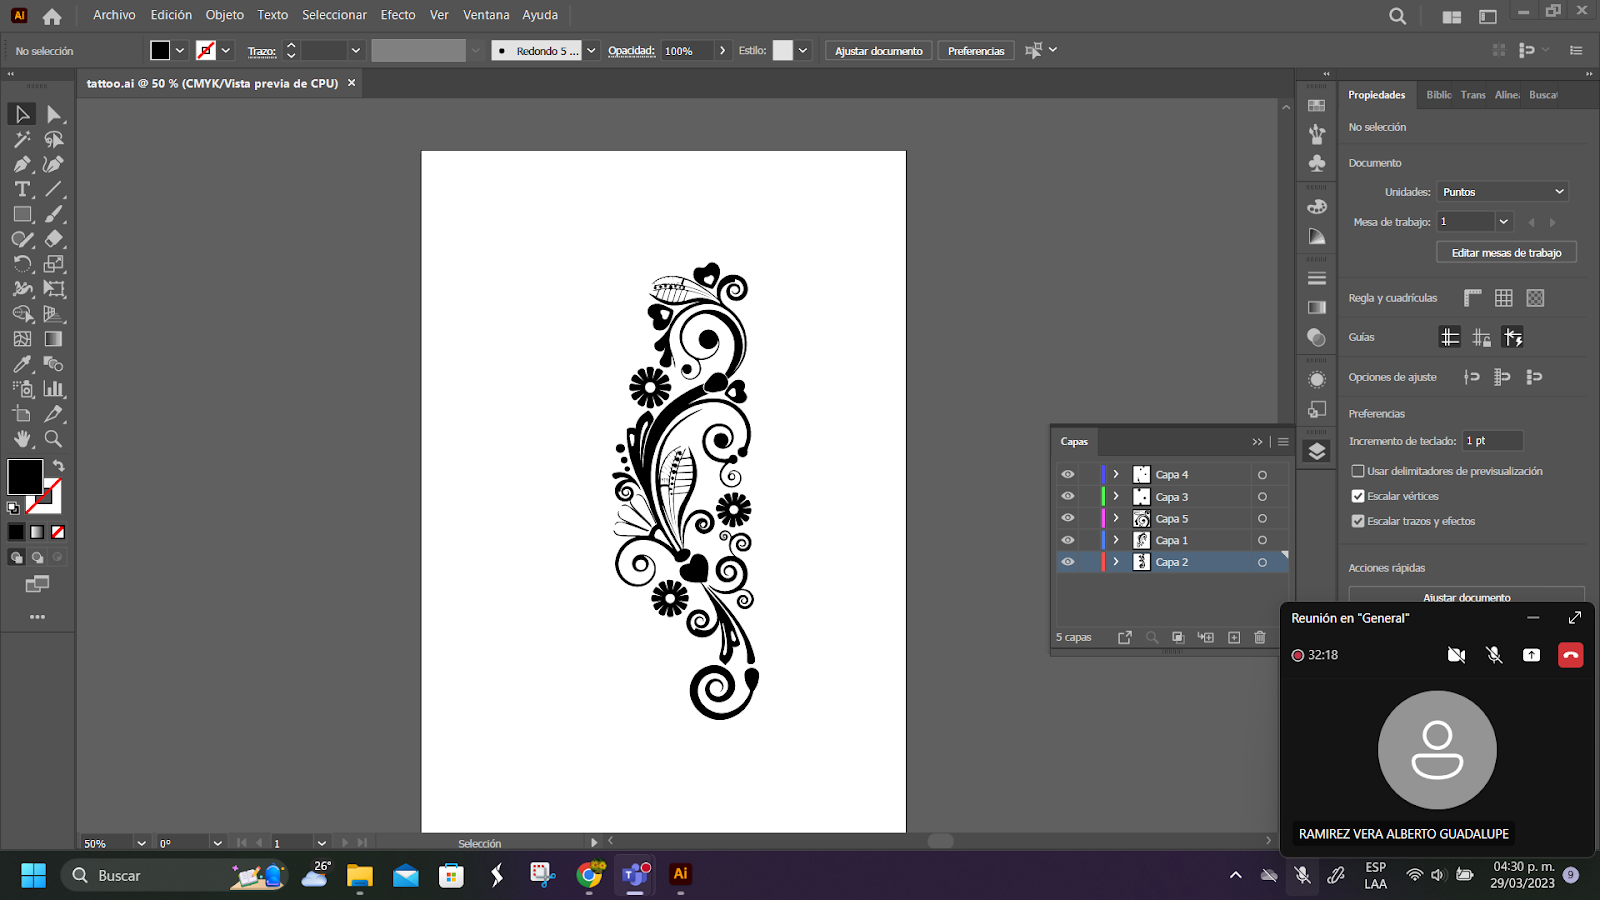
Task: Uncheck Escalar trazos y efectos checkbox
Action: tap(1358, 521)
